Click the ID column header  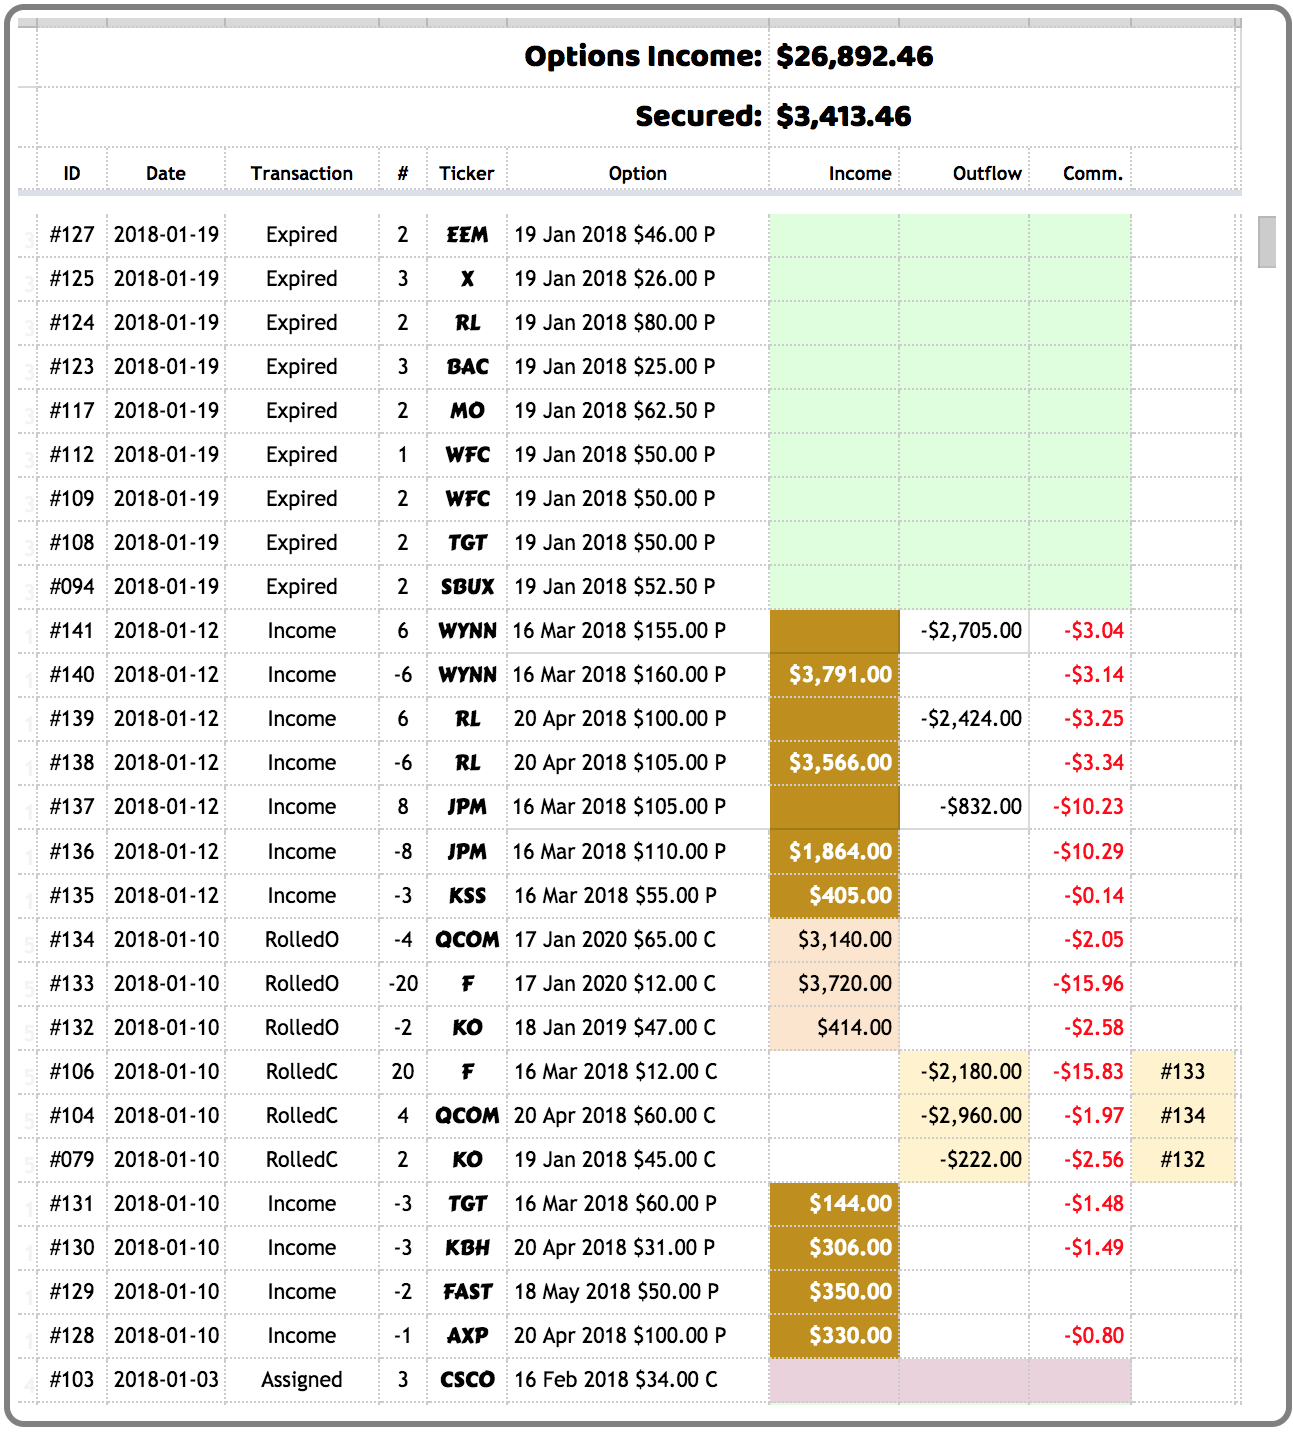(72, 173)
